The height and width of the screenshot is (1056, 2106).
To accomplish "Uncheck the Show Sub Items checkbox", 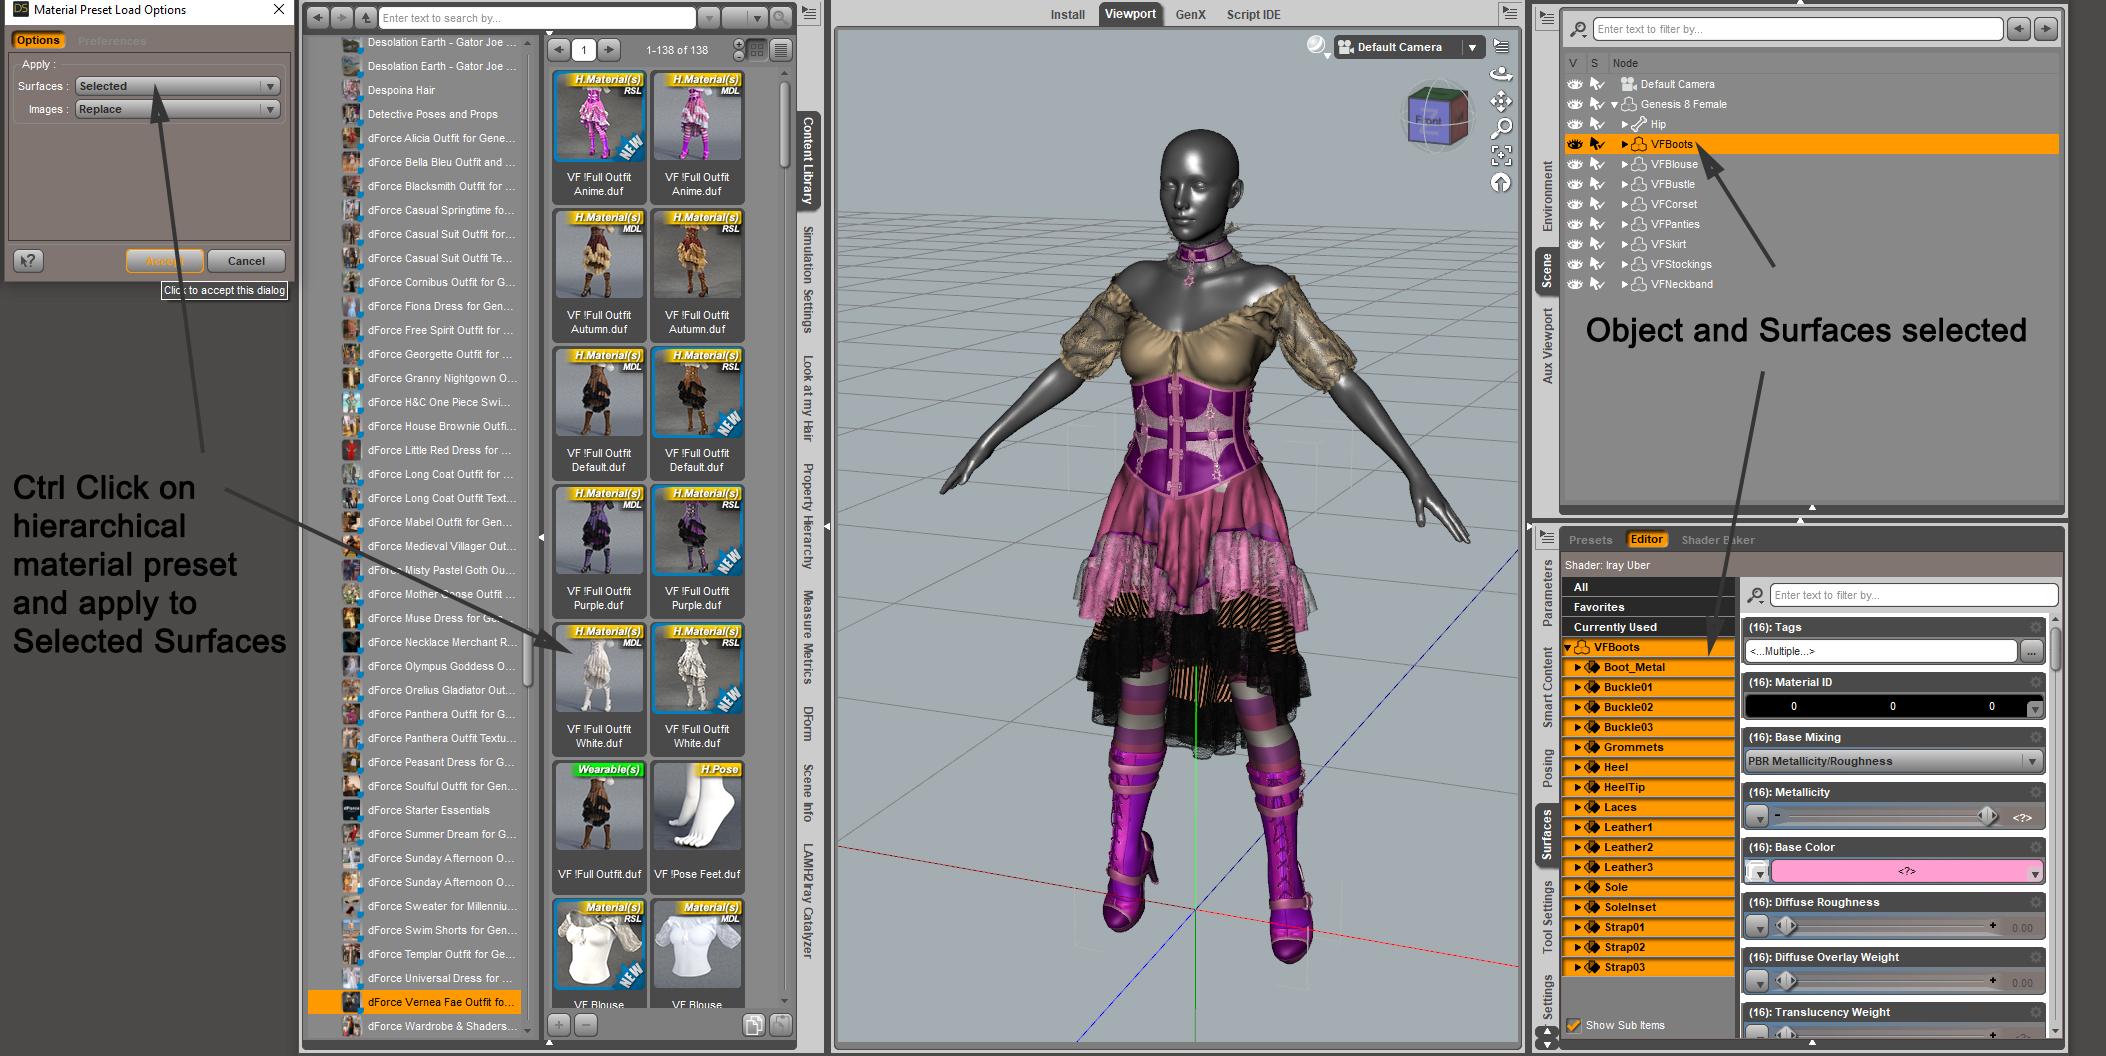I will [1574, 1025].
